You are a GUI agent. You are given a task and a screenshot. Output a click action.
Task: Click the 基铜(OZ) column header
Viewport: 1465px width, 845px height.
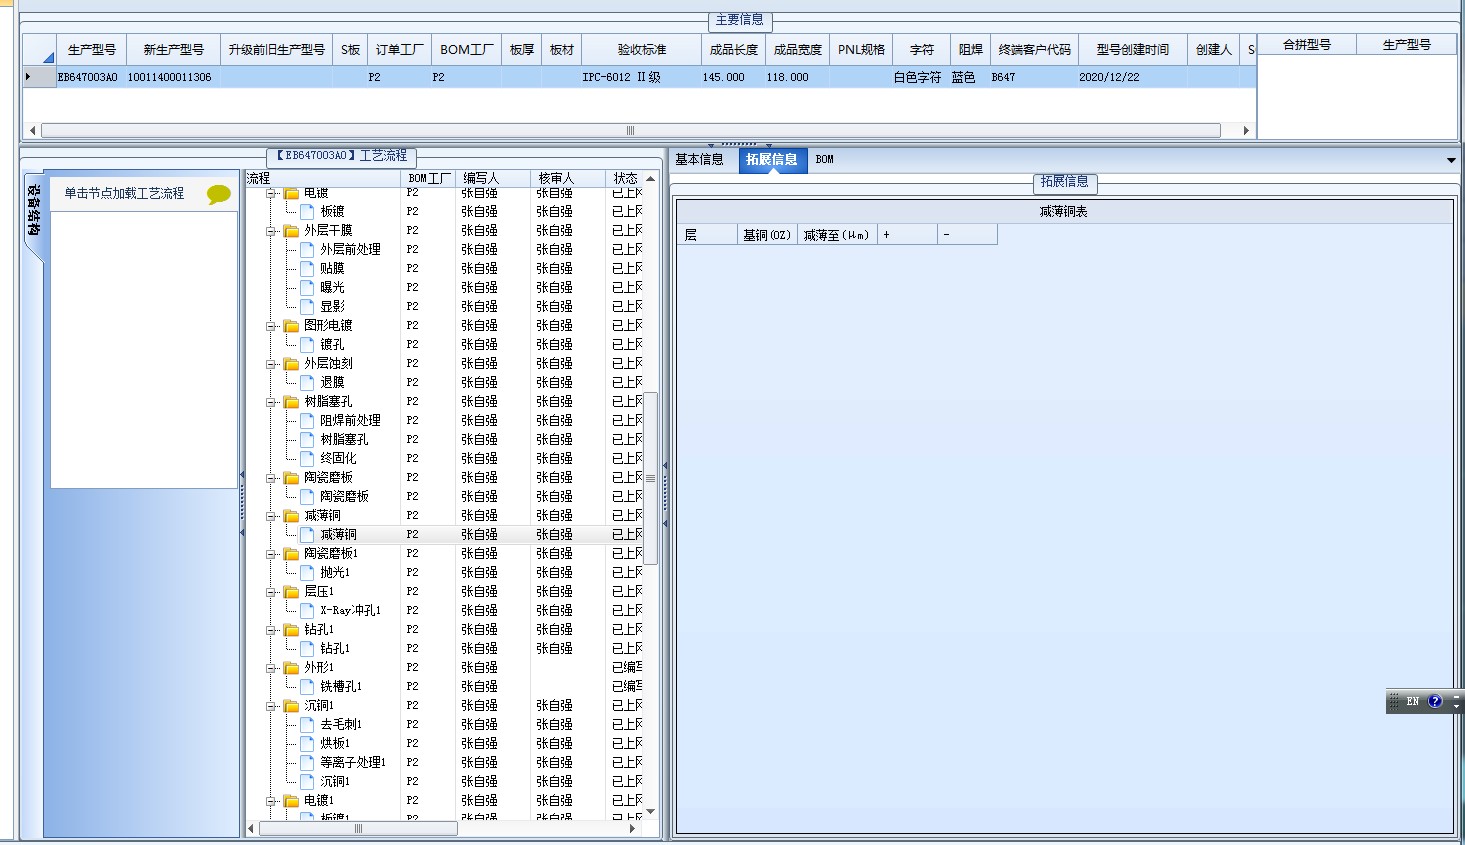(767, 235)
